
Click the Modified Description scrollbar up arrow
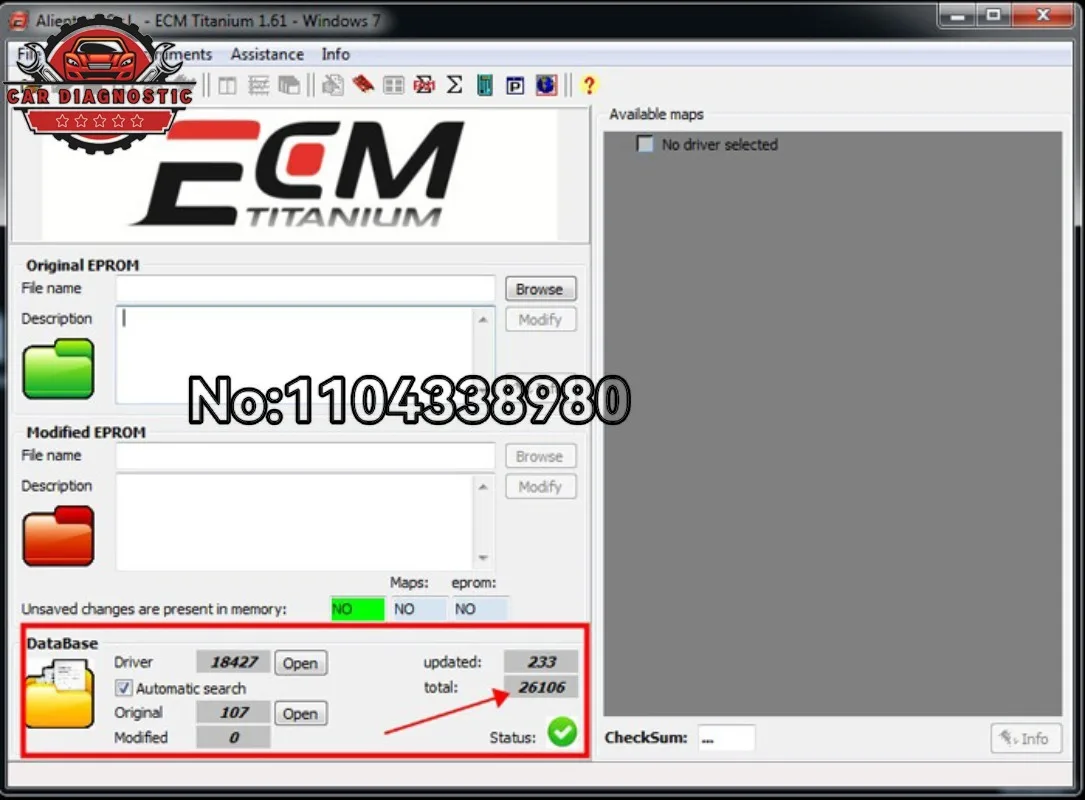point(483,487)
